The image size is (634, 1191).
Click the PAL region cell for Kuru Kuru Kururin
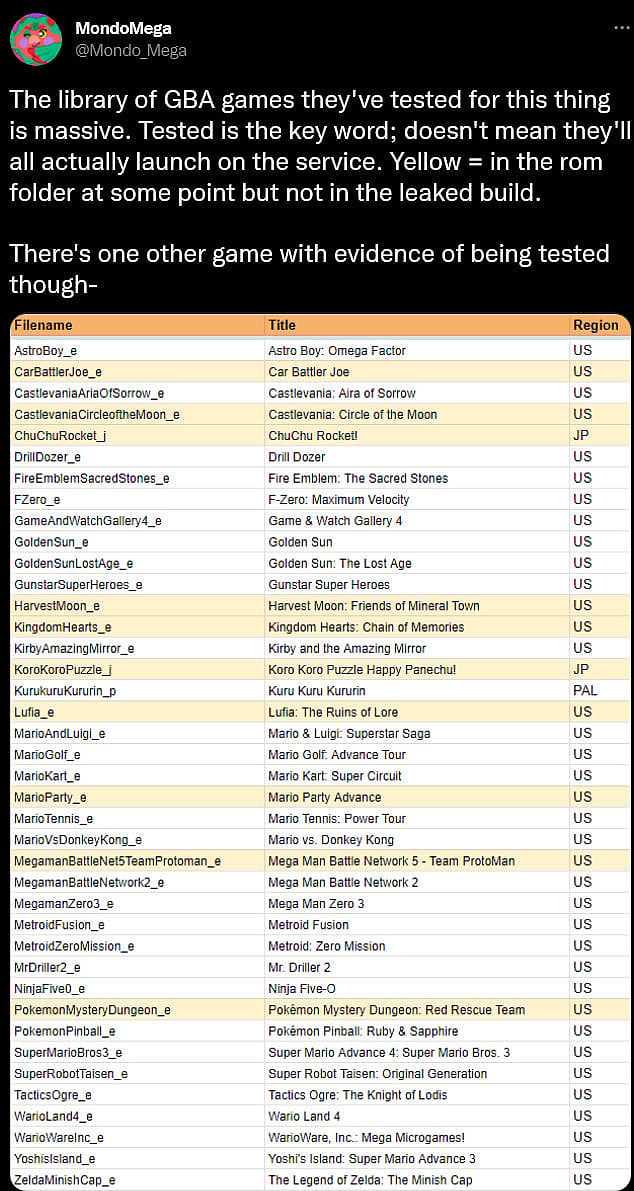point(585,691)
